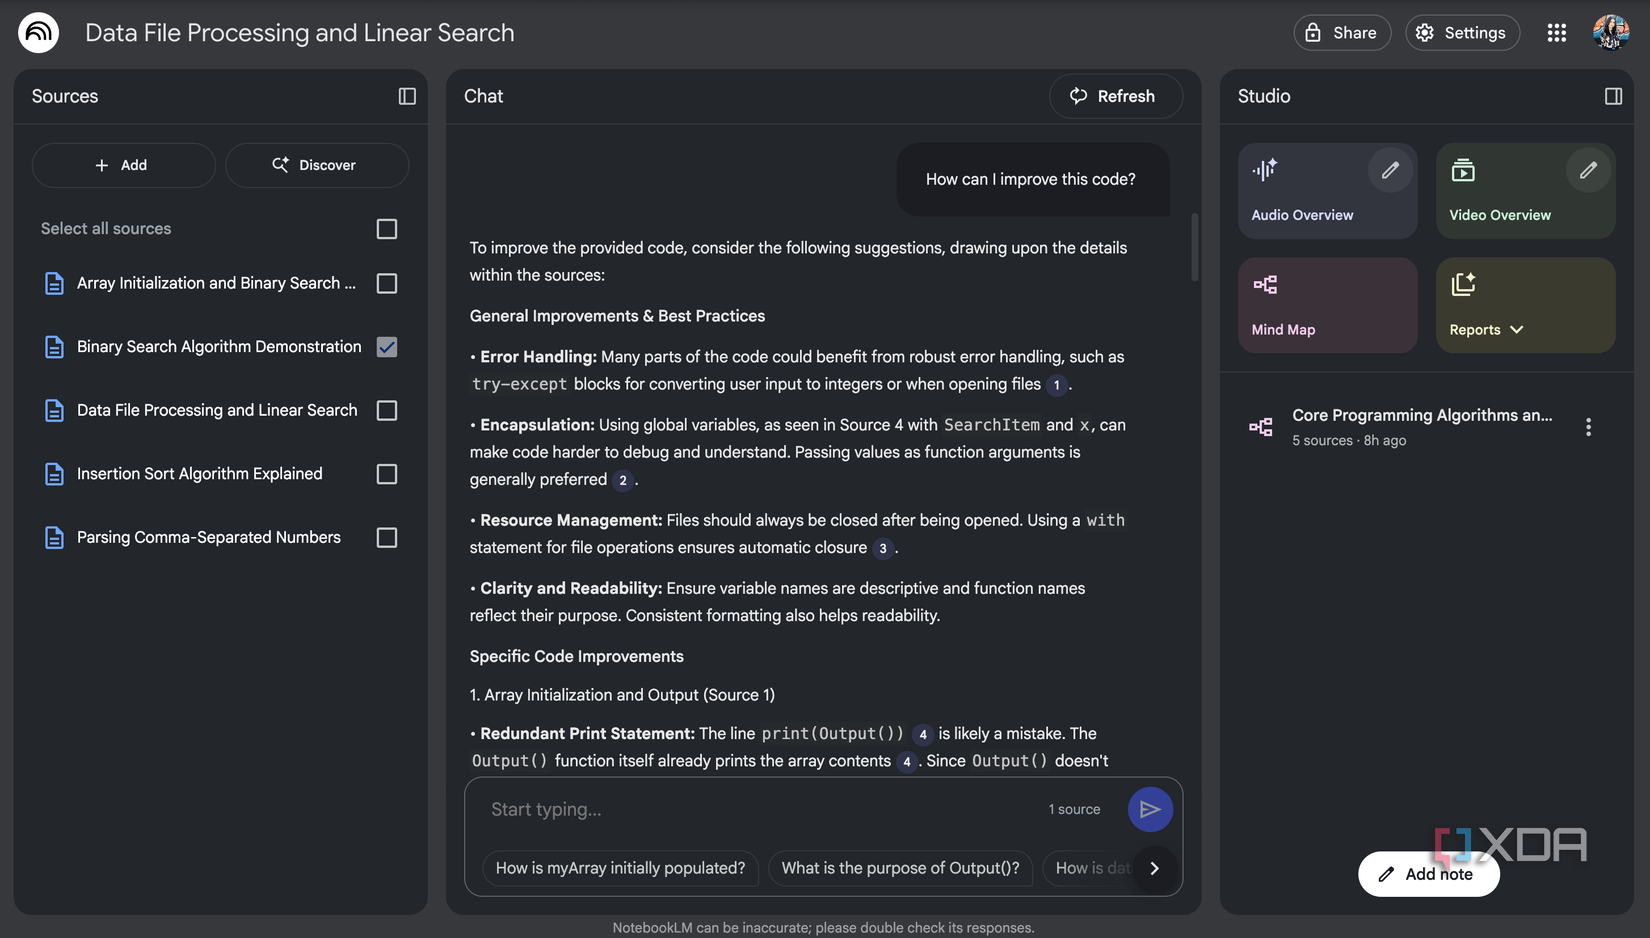Open citation 4 after array contents
The height and width of the screenshot is (938, 1650).
coord(906,762)
